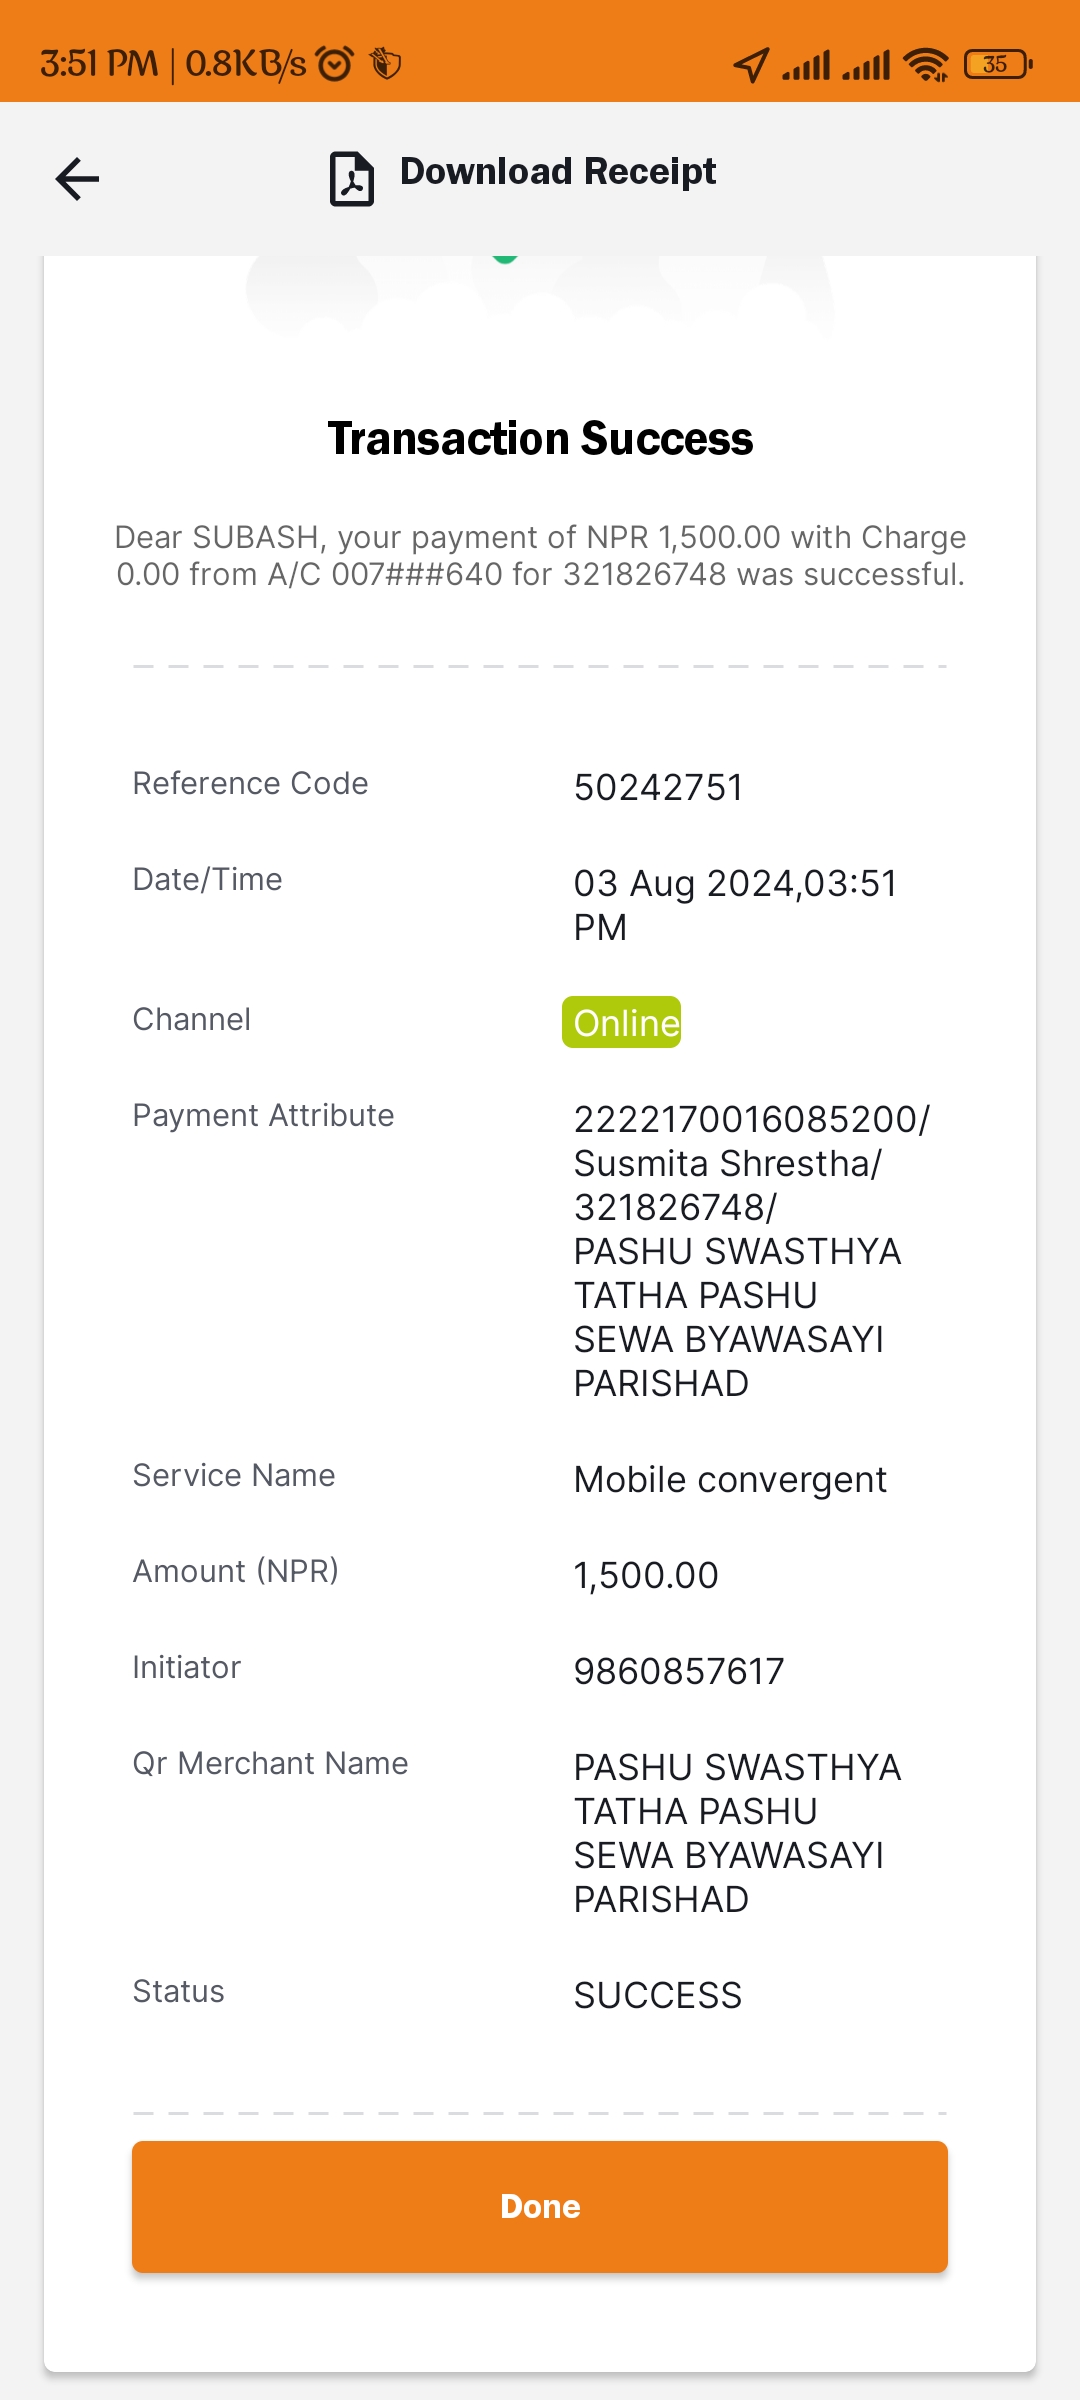Select the Mobile convergent service name
1080x2400 pixels.
point(730,1479)
